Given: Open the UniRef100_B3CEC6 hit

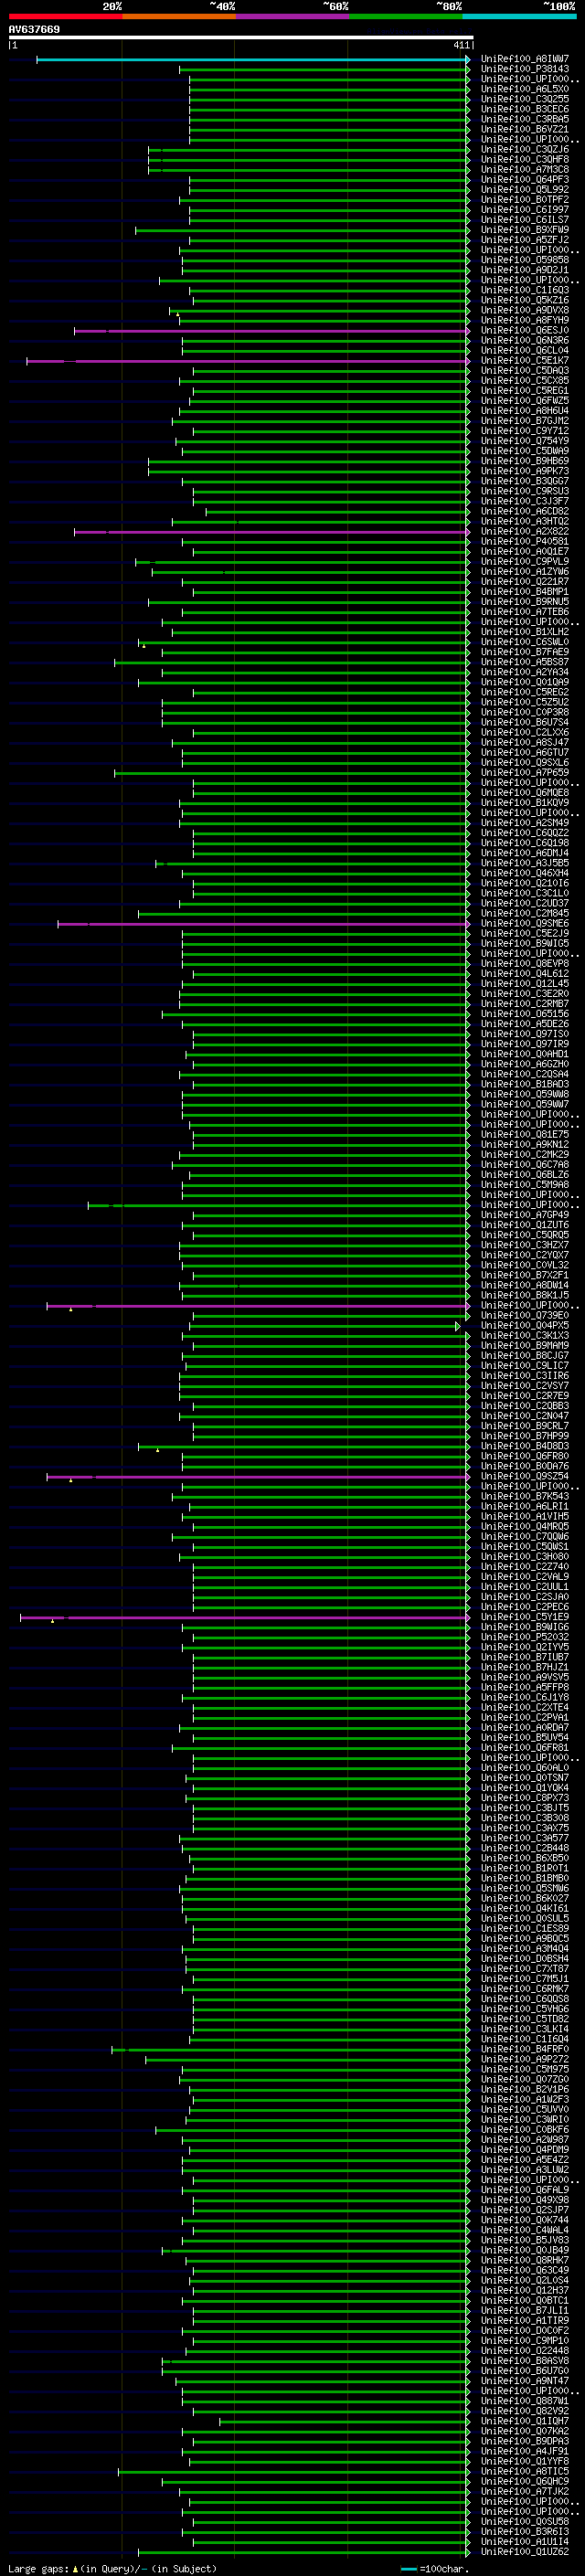Looking at the screenshot, I should pyautogui.click(x=525, y=110).
